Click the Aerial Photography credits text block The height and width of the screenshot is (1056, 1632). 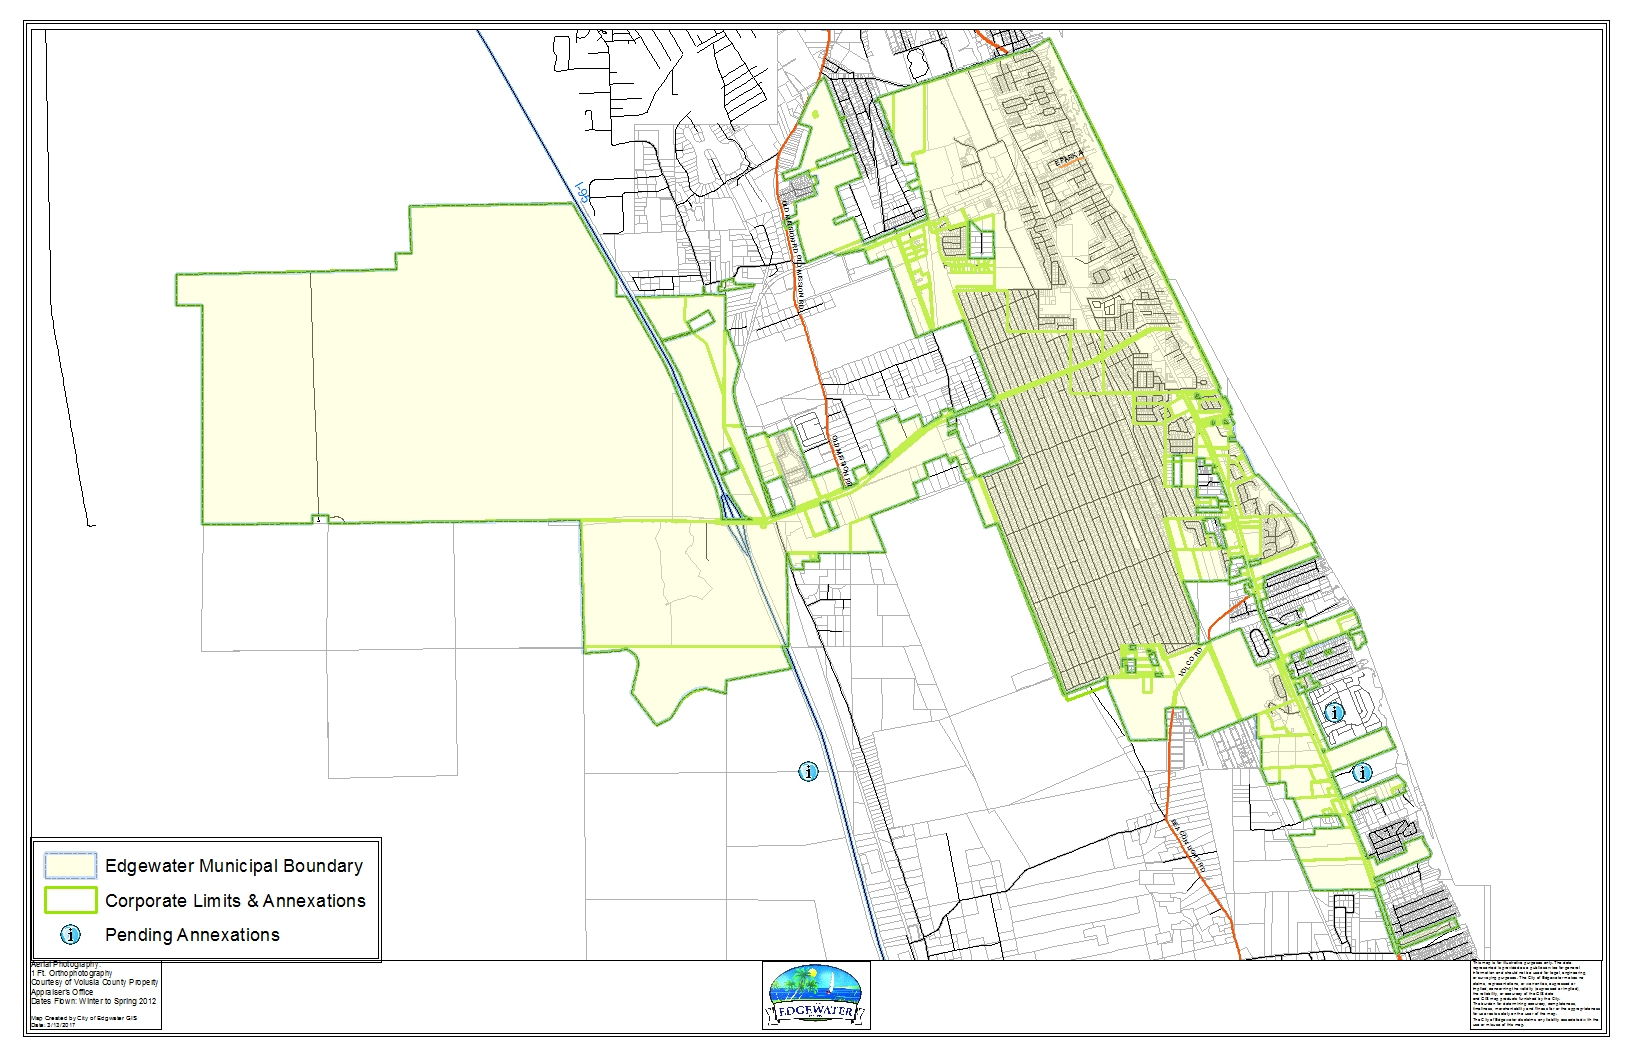pyautogui.click(x=95, y=994)
